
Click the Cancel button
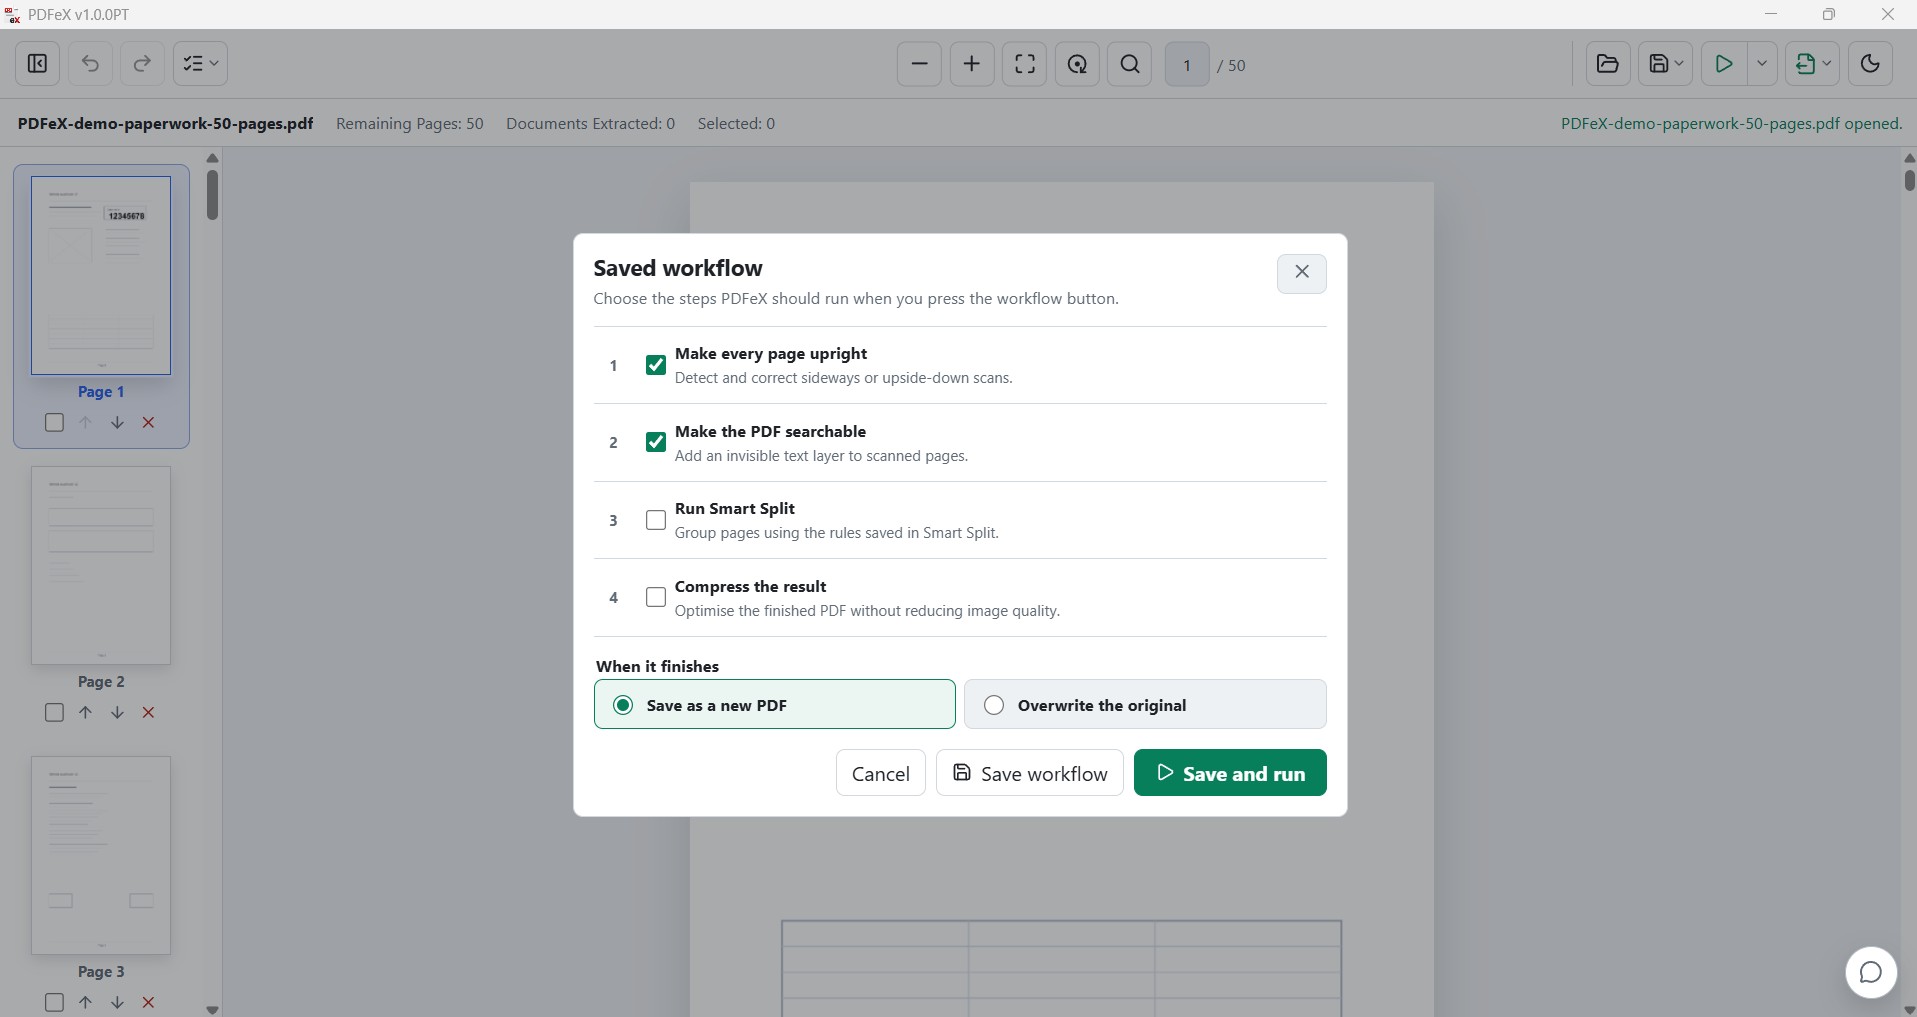(881, 773)
